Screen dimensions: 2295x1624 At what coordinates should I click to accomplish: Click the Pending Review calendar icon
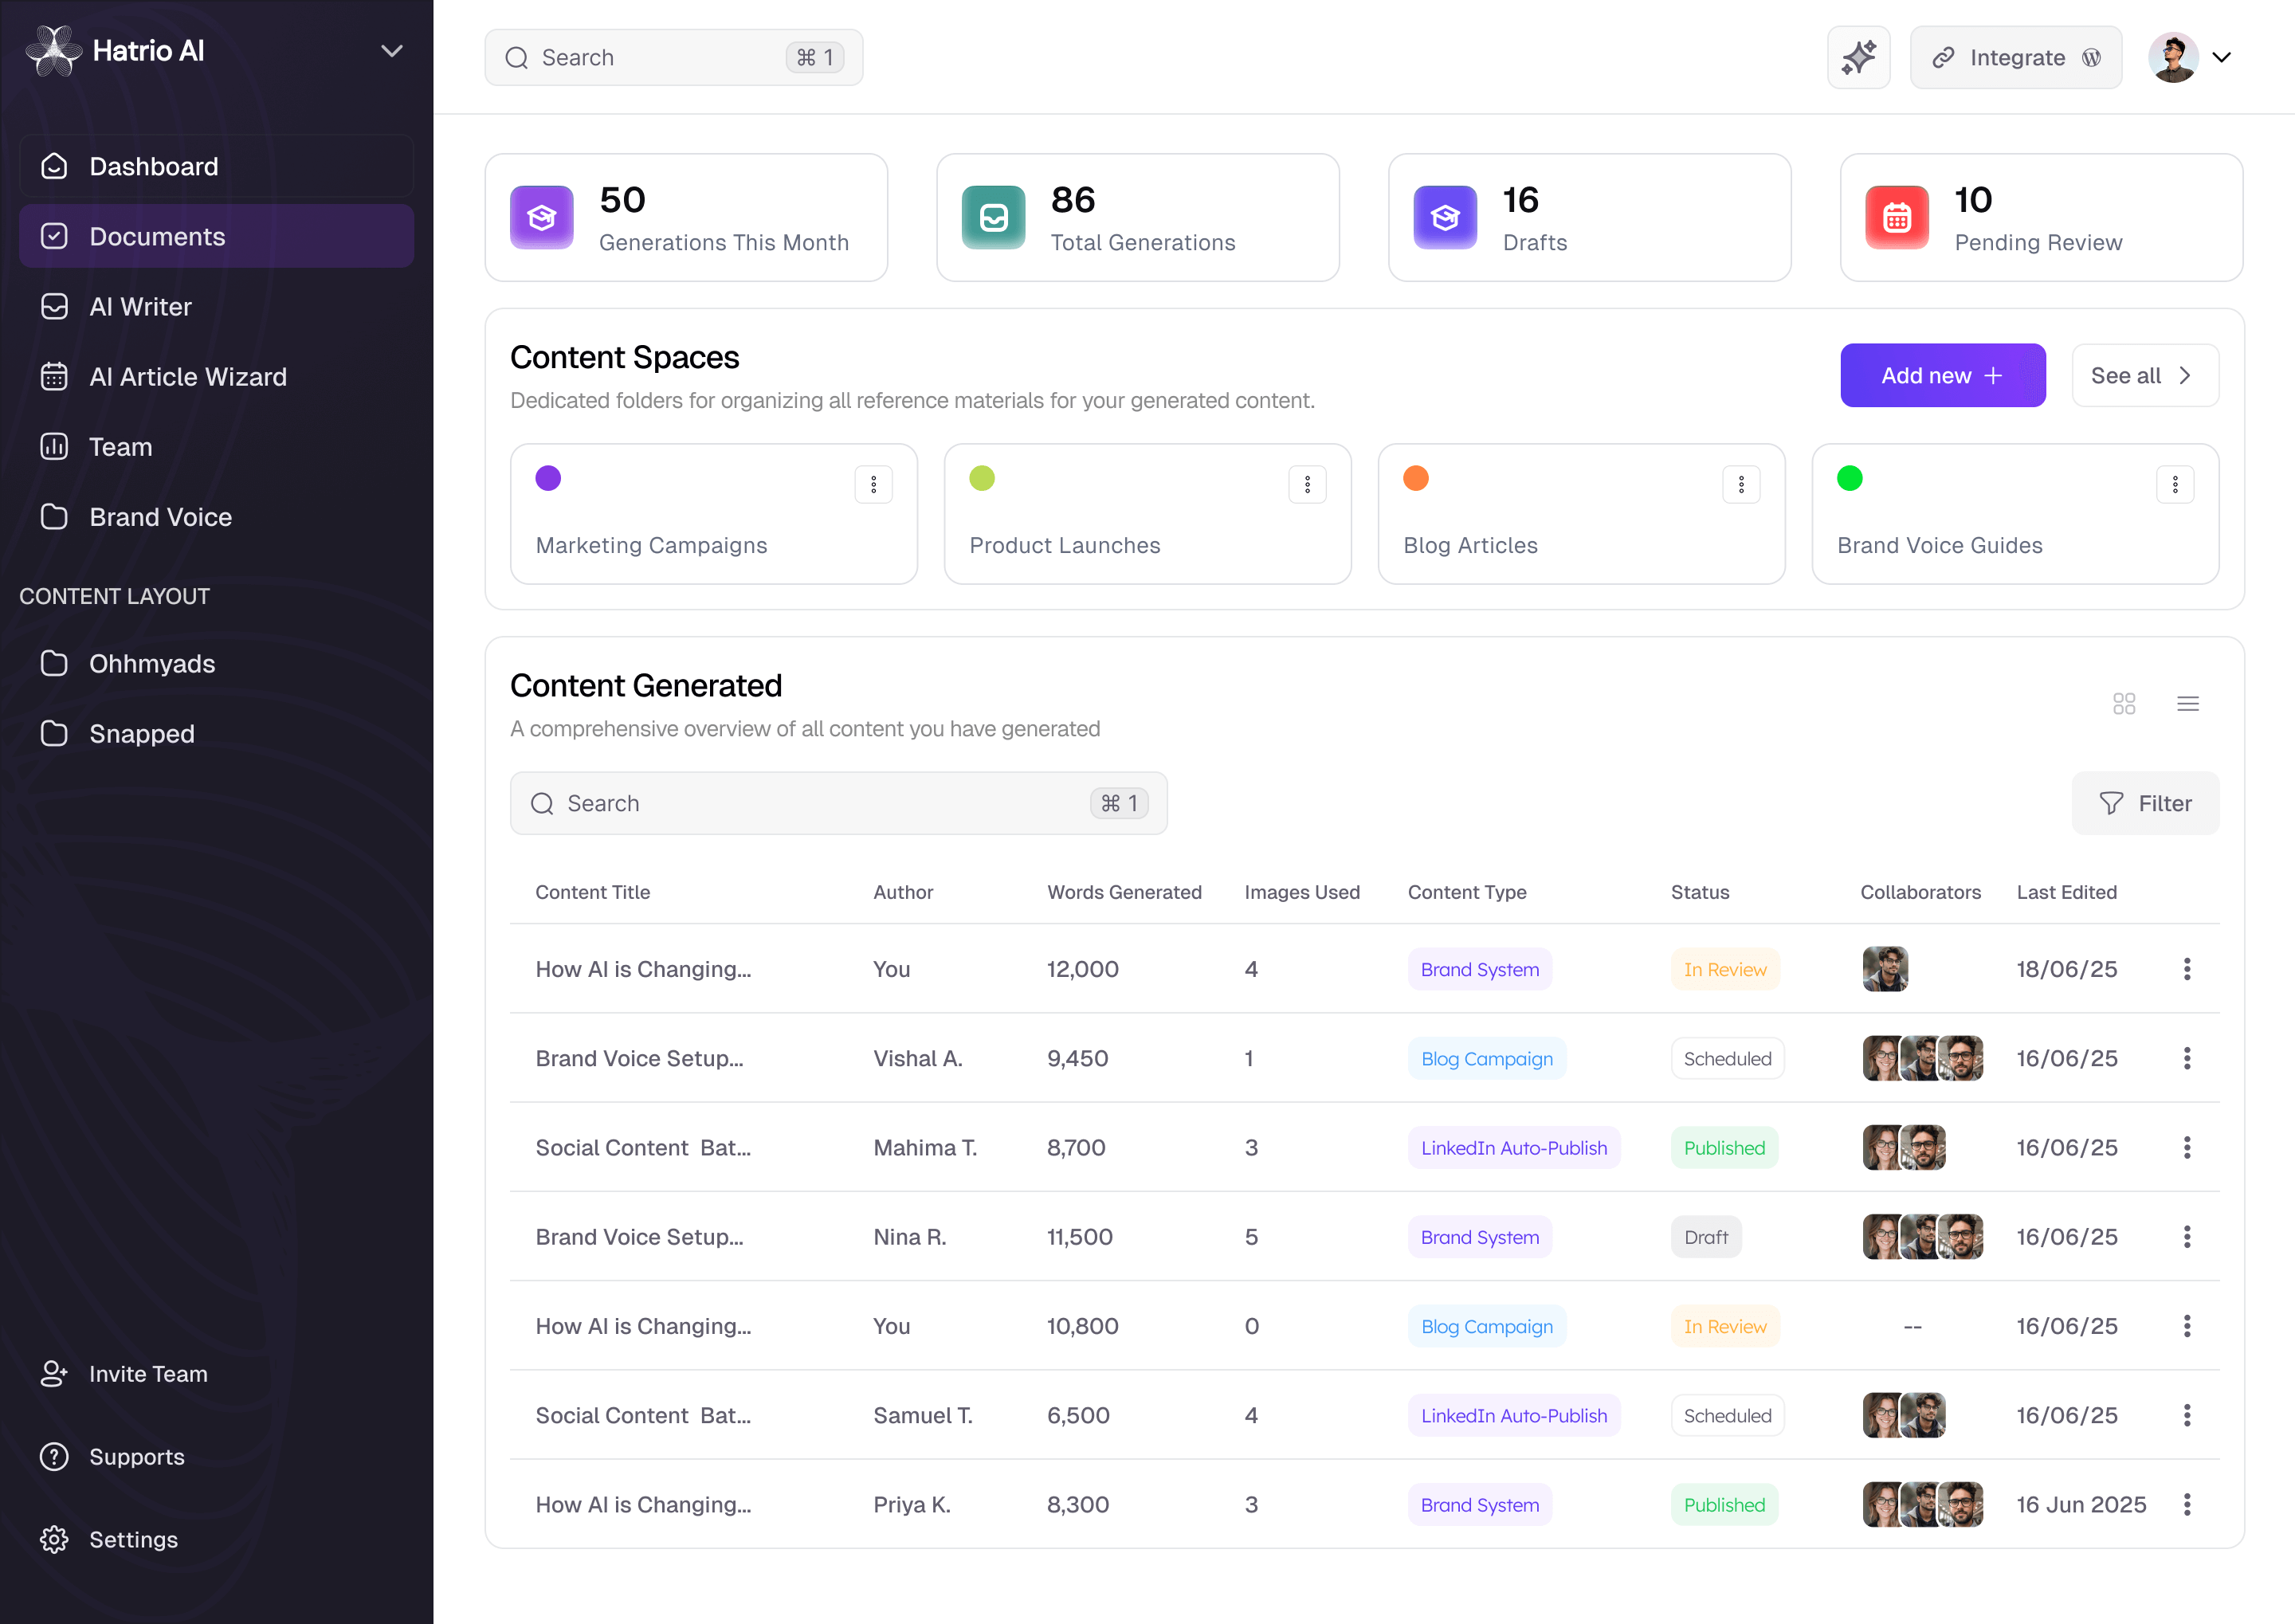[1896, 217]
